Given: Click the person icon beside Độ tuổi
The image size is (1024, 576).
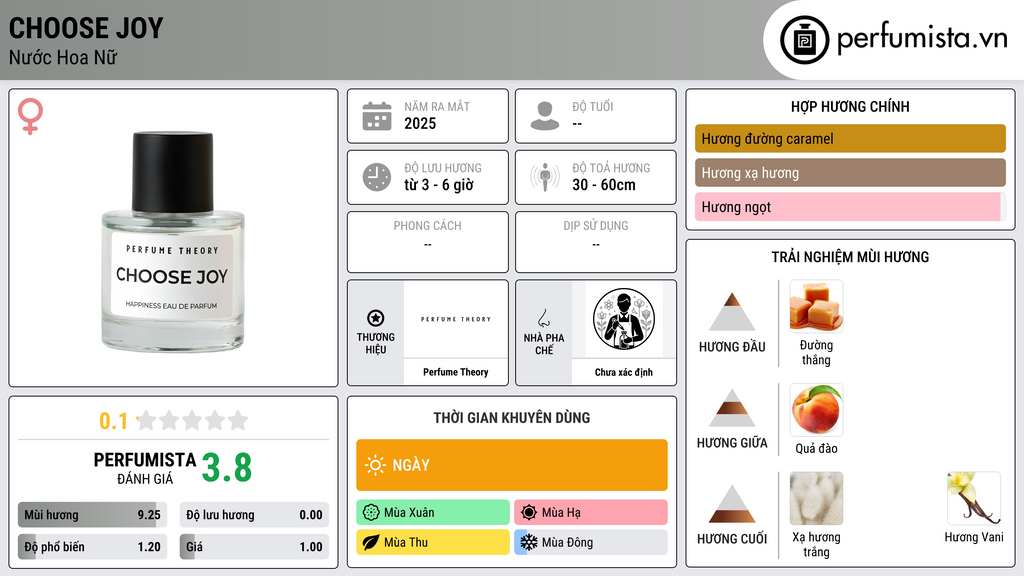Looking at the screenshot, I should pos(545,116).
